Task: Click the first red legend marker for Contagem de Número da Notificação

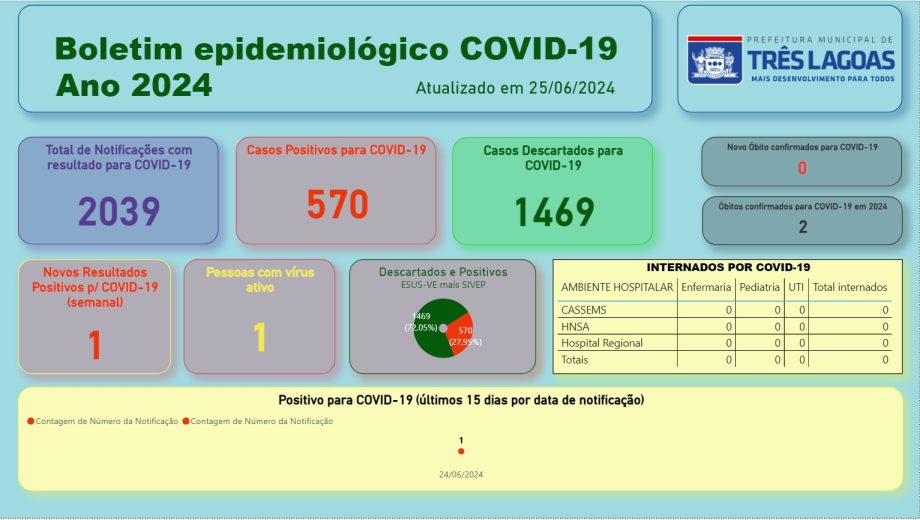Action: point(31,421)
